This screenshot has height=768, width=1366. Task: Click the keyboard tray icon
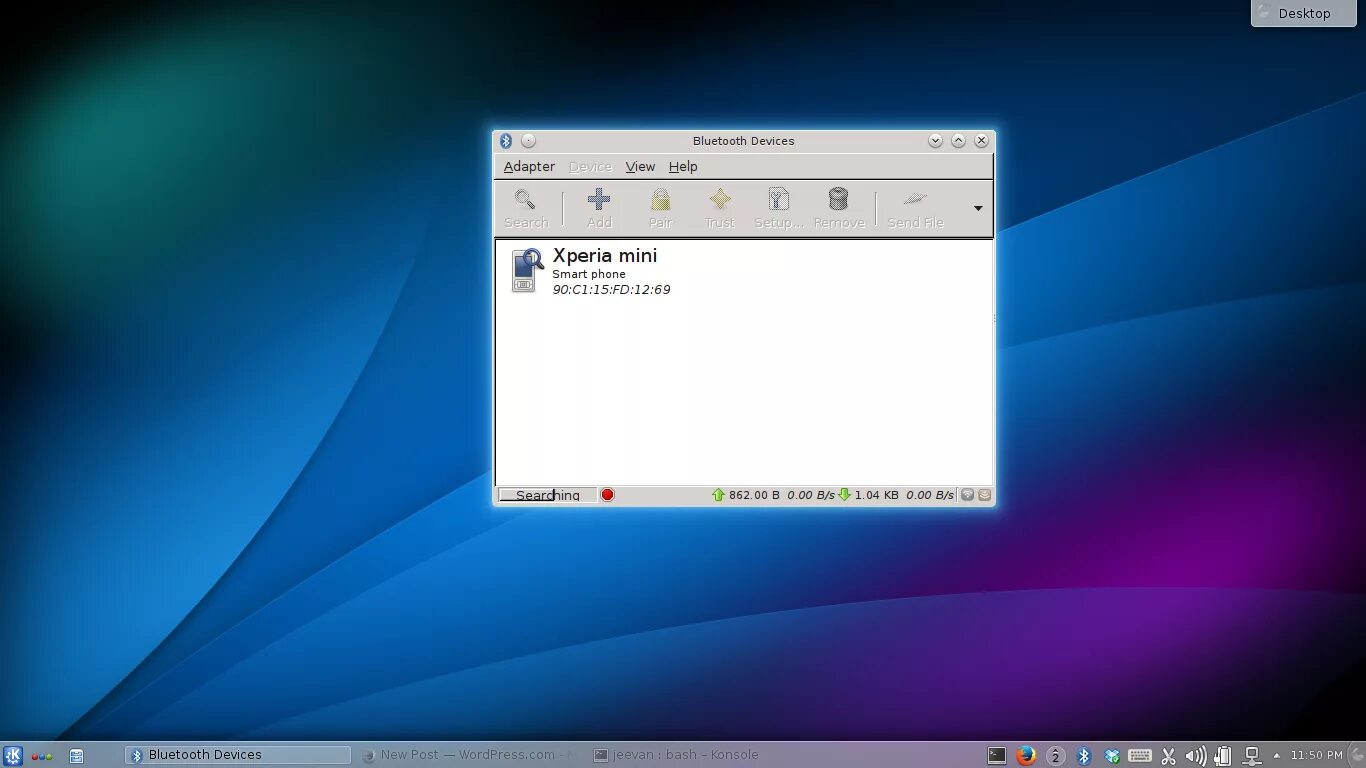[x=1140, y=756]
